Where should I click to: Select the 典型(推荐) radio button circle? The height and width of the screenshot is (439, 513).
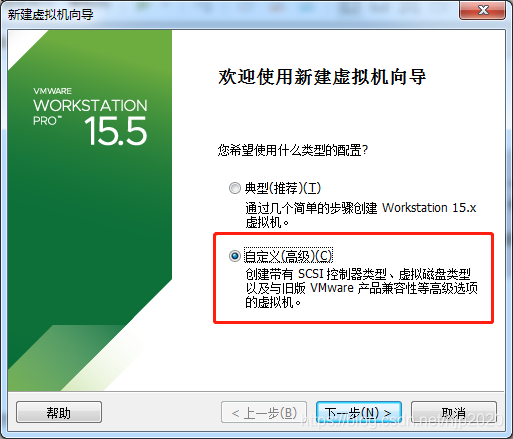235,188
